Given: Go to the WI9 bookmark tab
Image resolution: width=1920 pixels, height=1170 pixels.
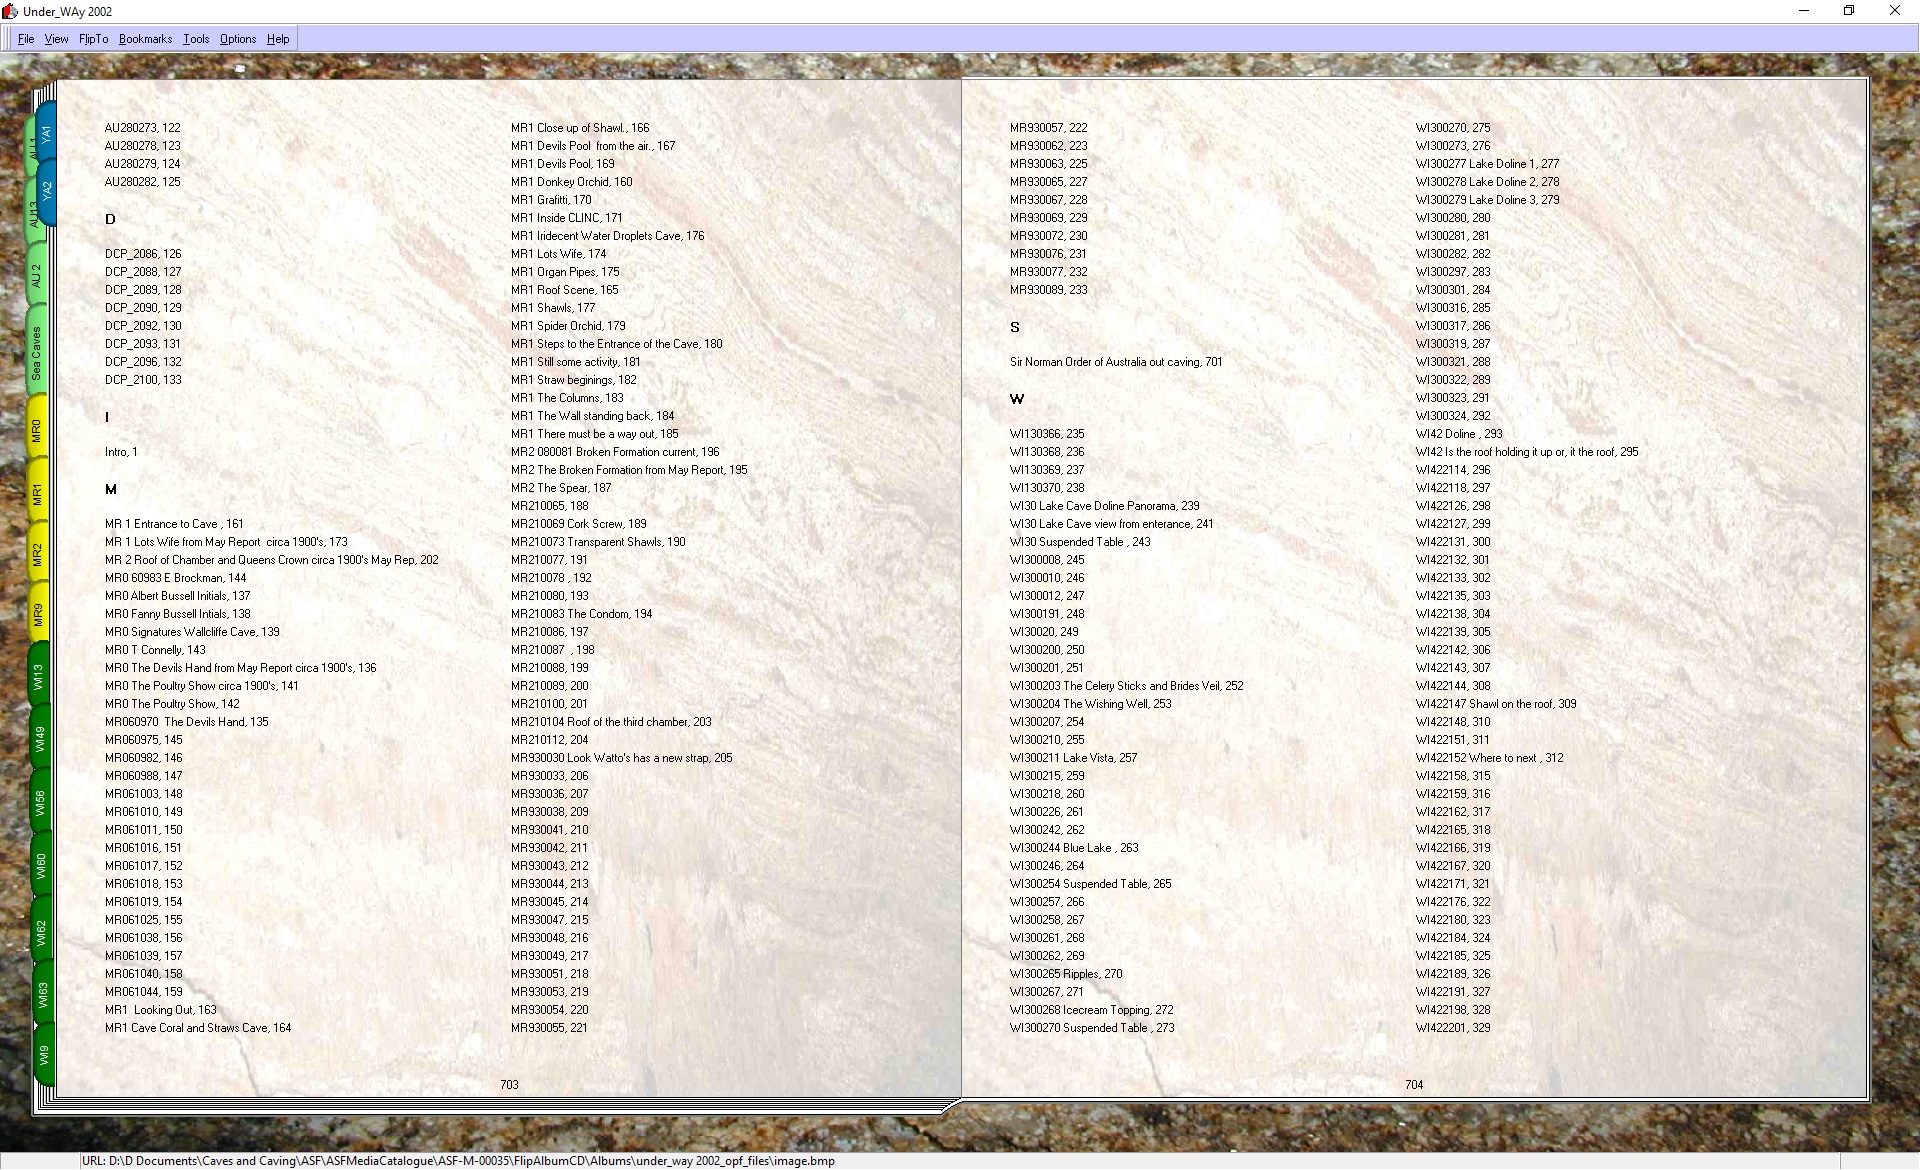Looking at the screenshot, I should click(43, 1056).
